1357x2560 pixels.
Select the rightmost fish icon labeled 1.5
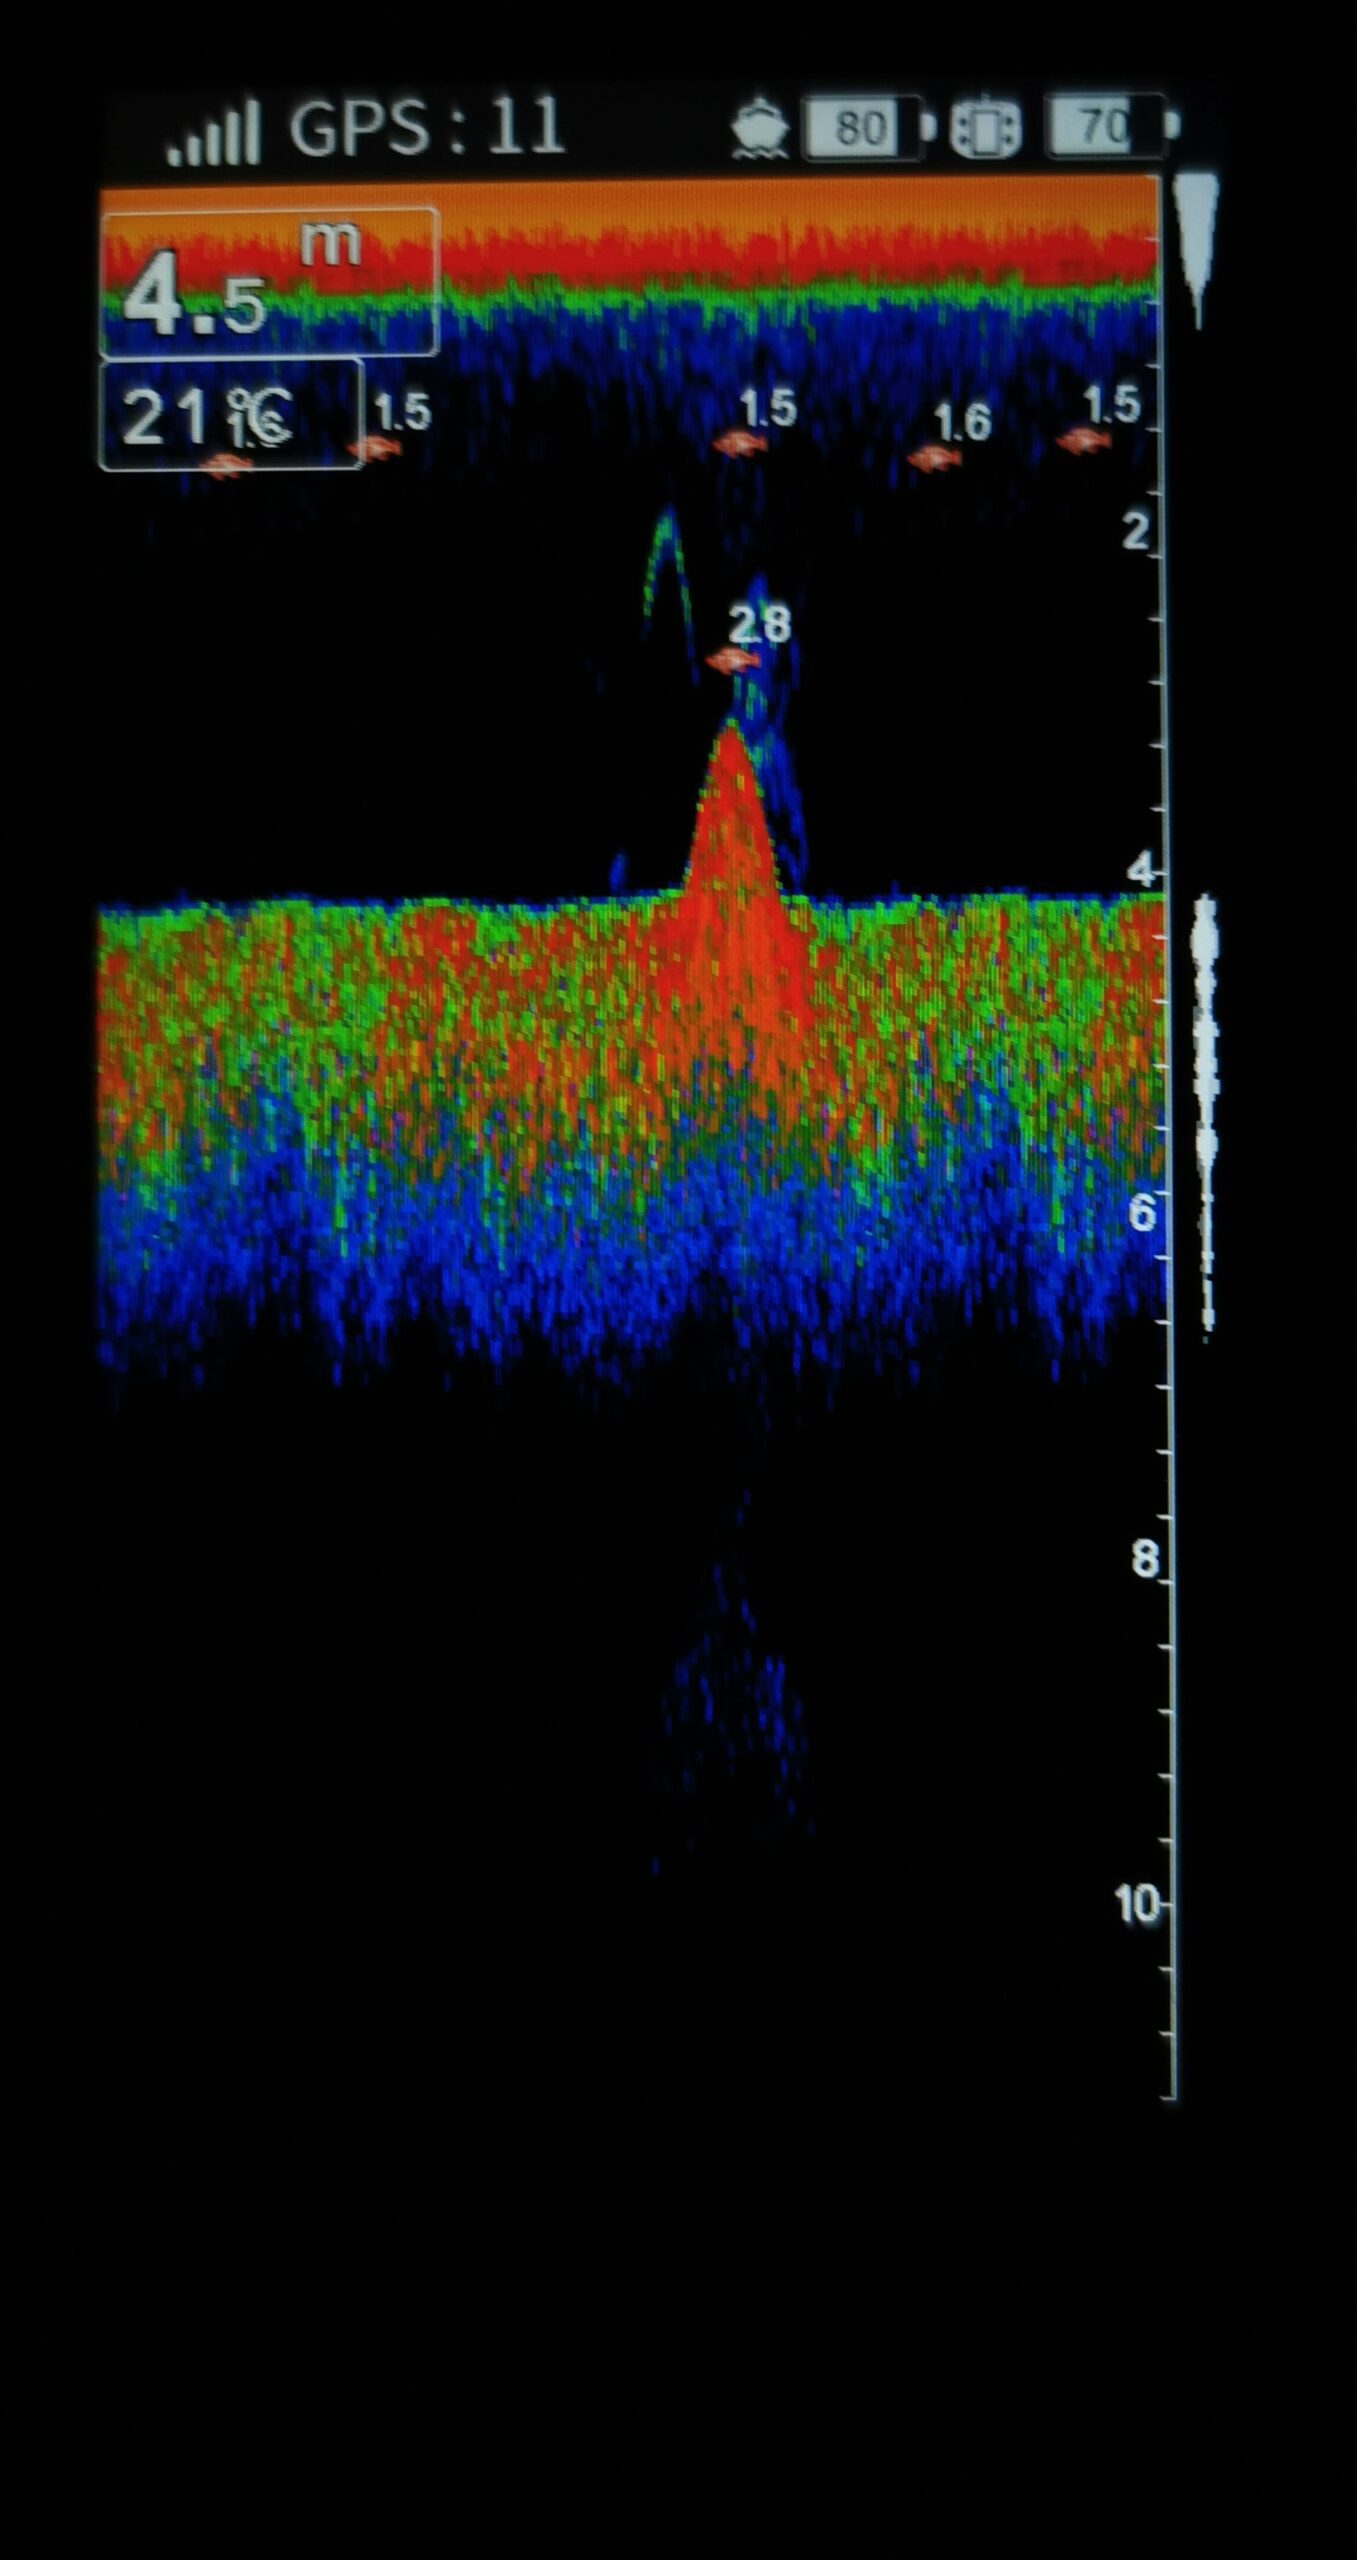pyautogui.click(x=1083, y=439)
